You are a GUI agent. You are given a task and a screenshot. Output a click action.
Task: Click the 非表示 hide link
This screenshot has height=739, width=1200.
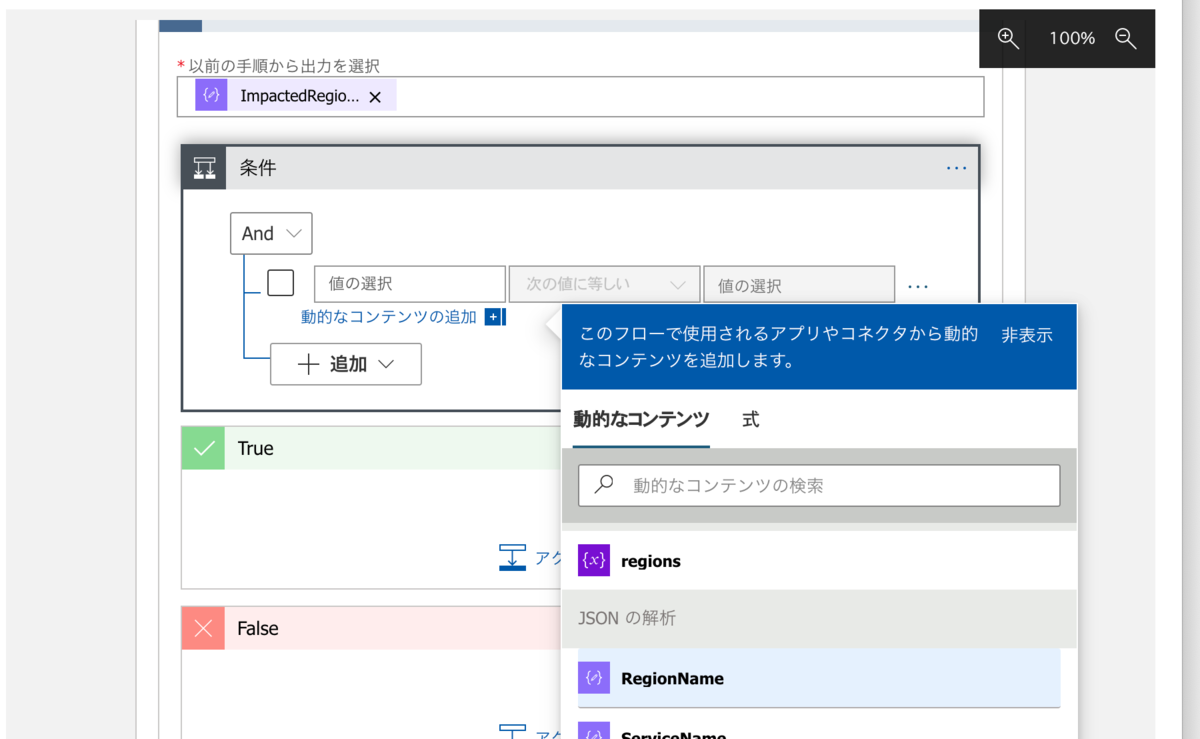tap(1027, 336)
